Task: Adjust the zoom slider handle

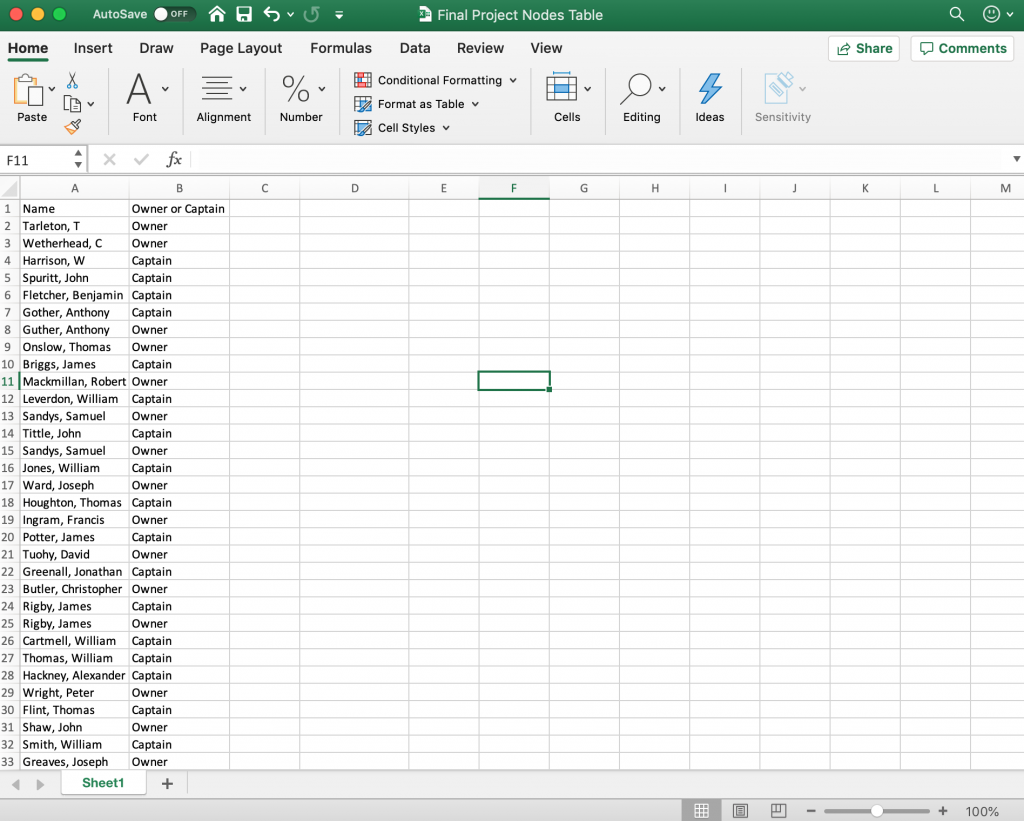Action: 877,811
